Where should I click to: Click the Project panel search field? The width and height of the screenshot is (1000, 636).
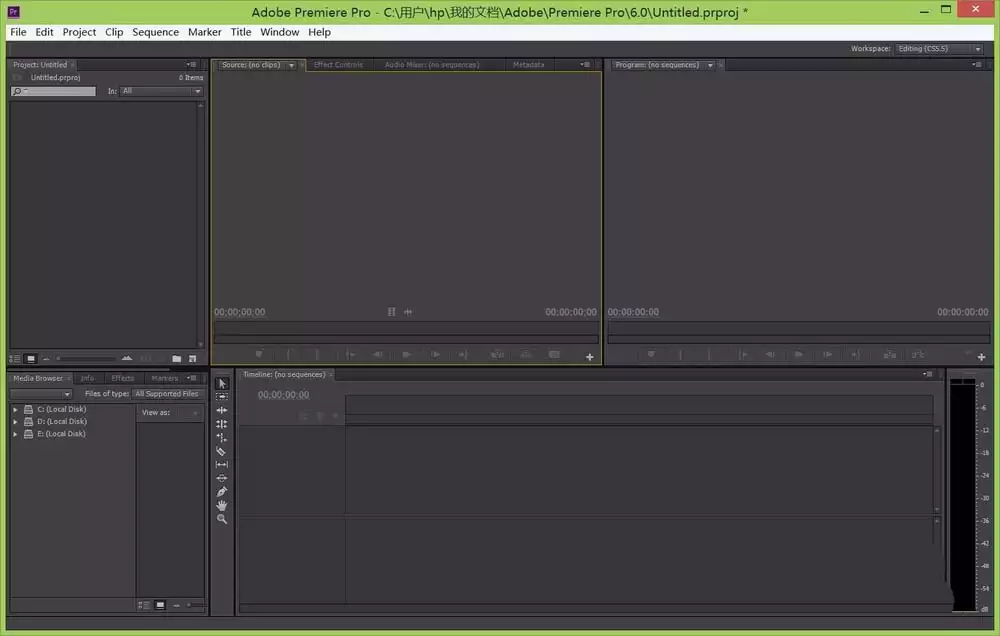(54, 91)
